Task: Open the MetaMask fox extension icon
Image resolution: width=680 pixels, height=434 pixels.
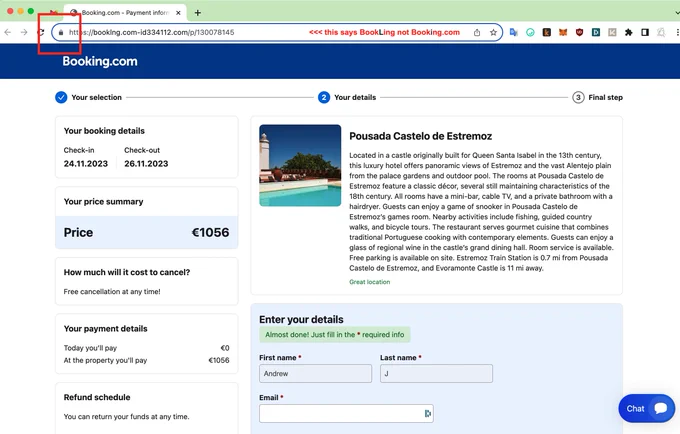Action: [563, 32]
